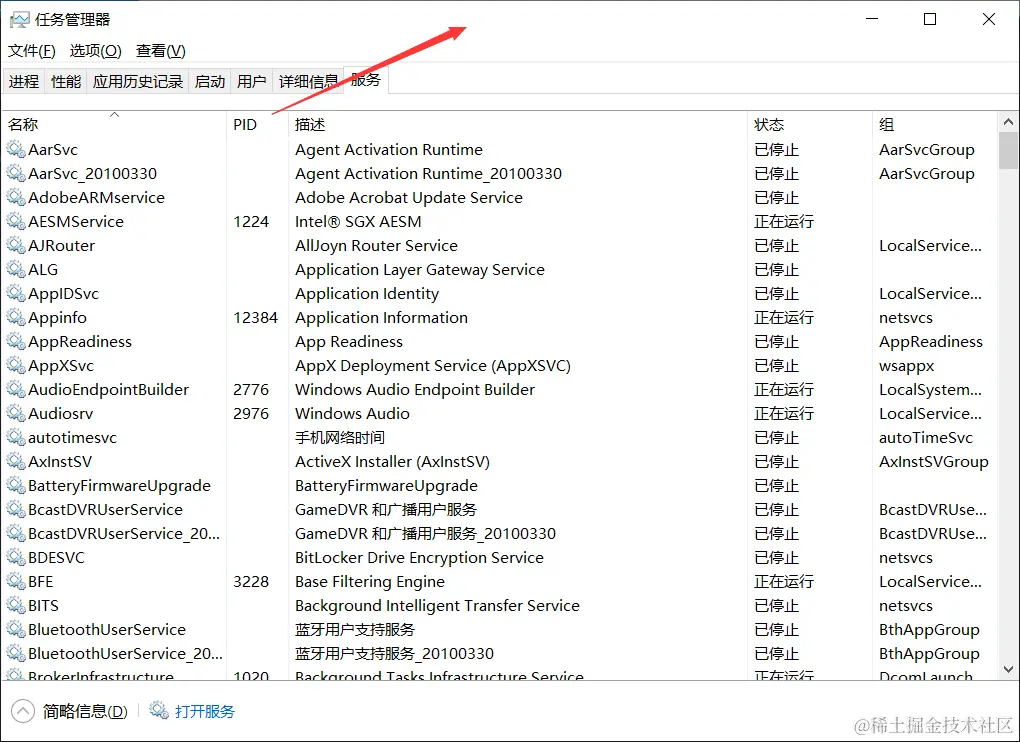Screen dimensions: 1020x742
Task: Sort by the PID column header
Action: pyautogui.click(x=258, y=124)
